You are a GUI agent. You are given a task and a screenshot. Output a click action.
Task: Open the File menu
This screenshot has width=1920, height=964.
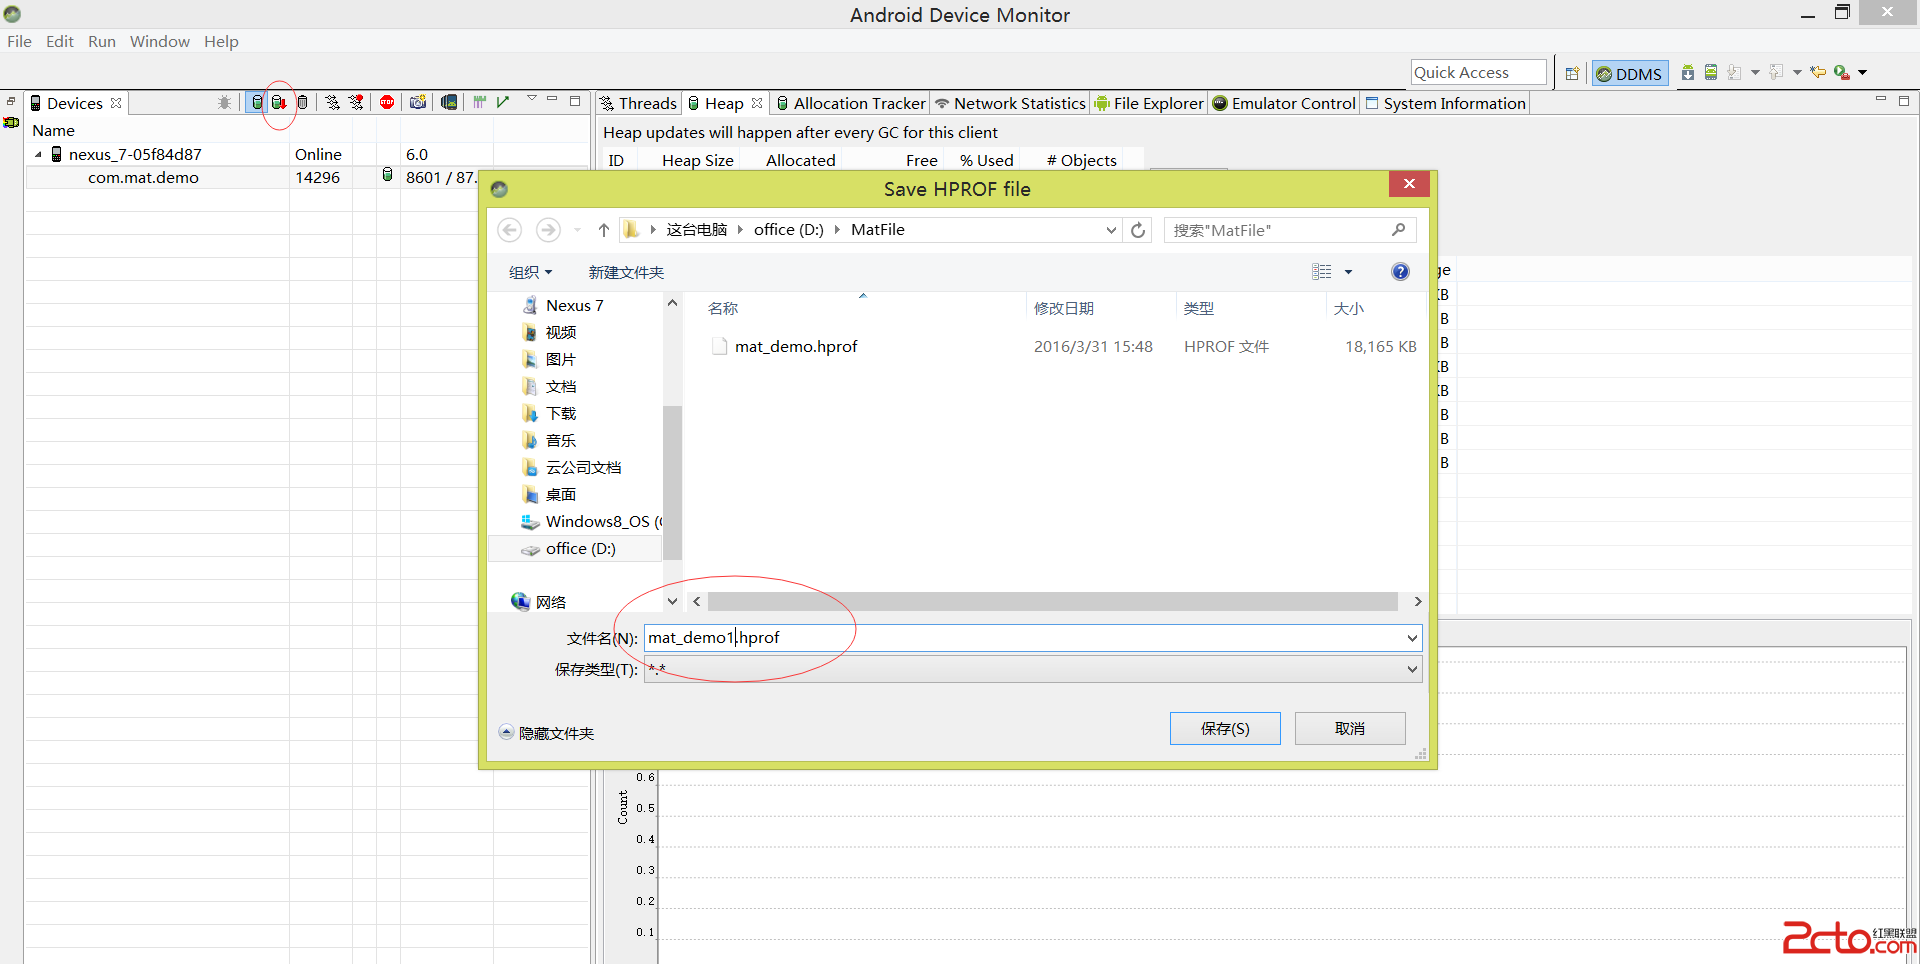coord(19,41)
